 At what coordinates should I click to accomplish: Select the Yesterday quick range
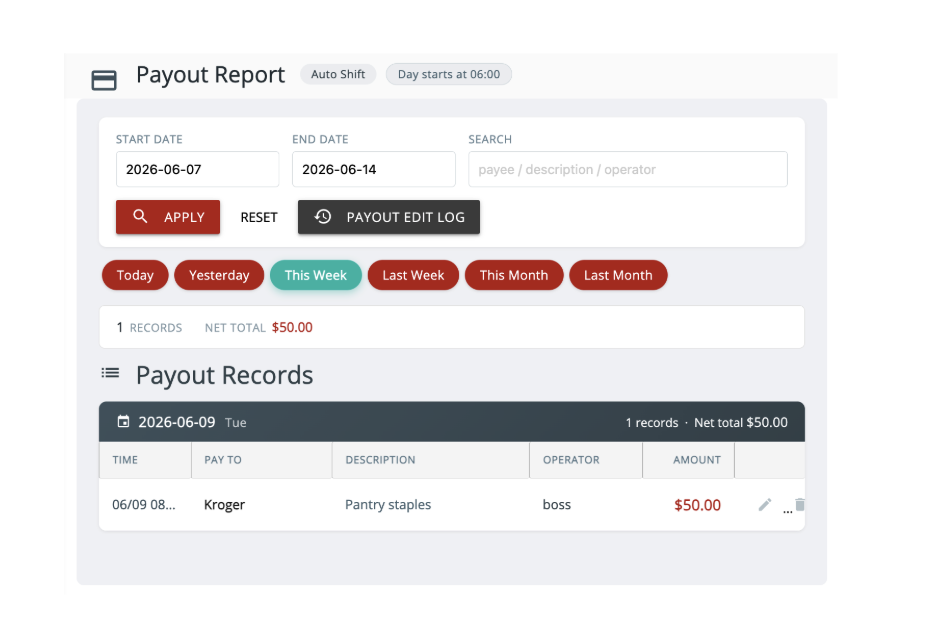(219, 275)
